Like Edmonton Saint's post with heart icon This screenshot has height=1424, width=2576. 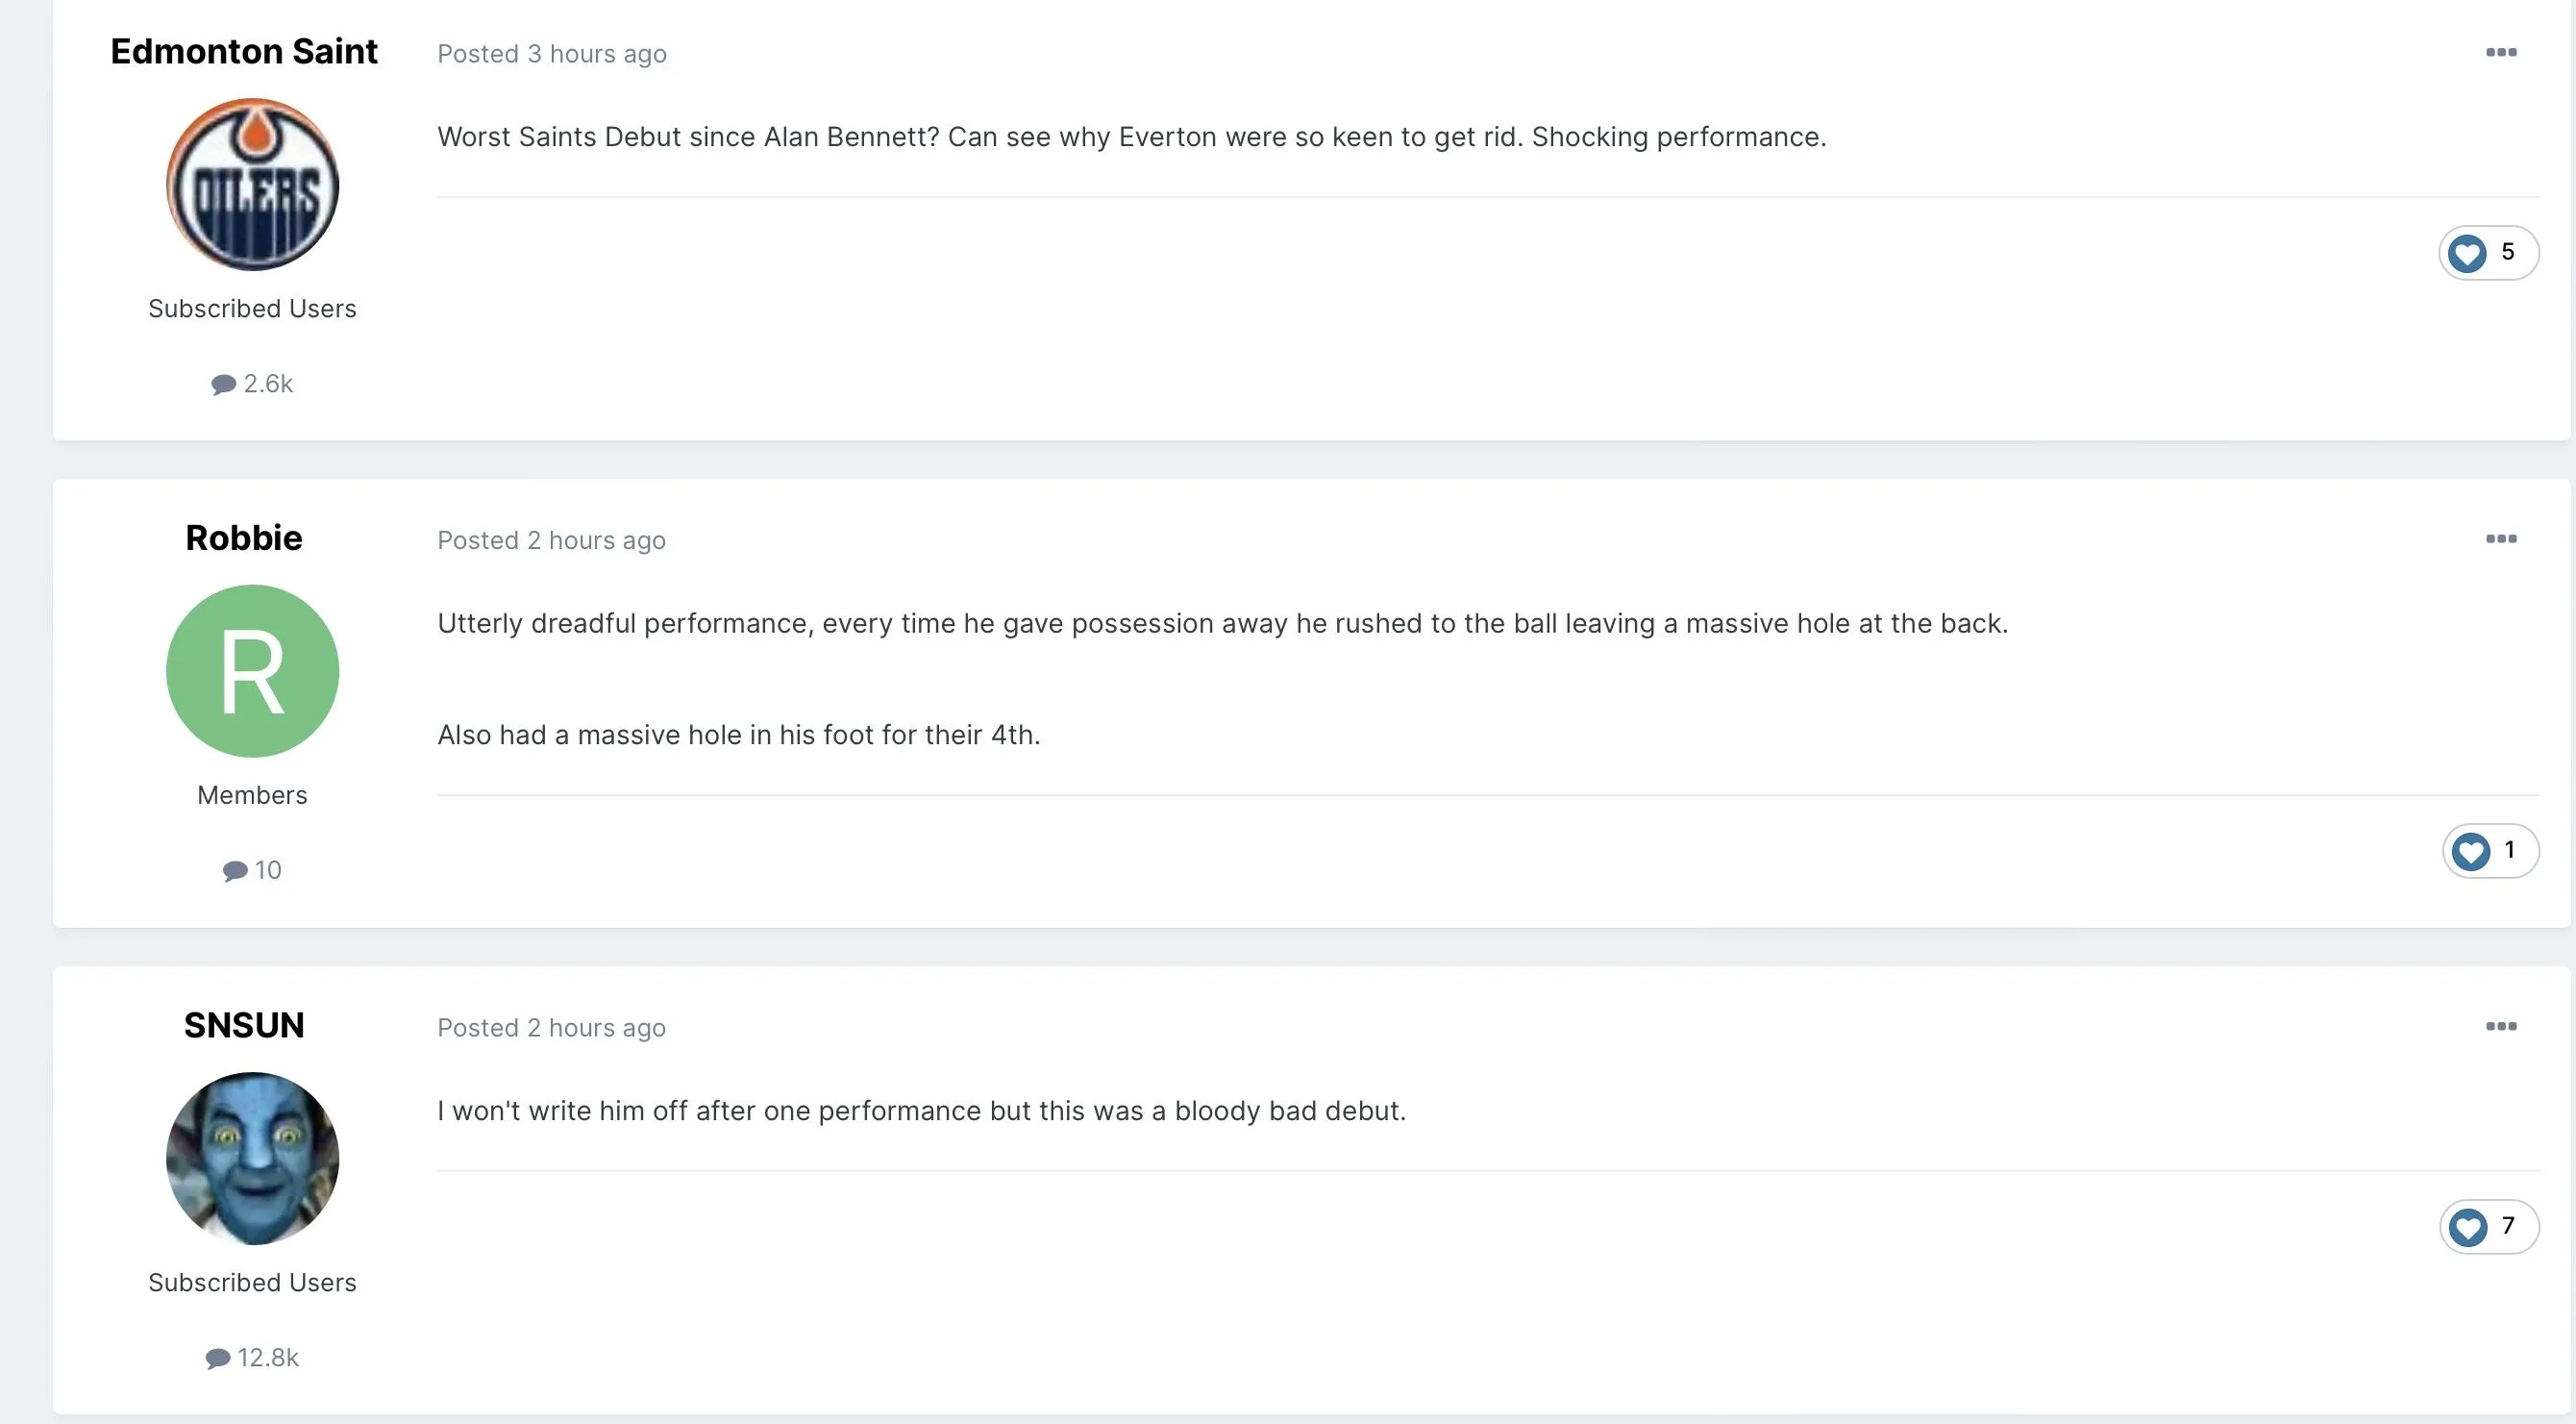point(2467,253)
